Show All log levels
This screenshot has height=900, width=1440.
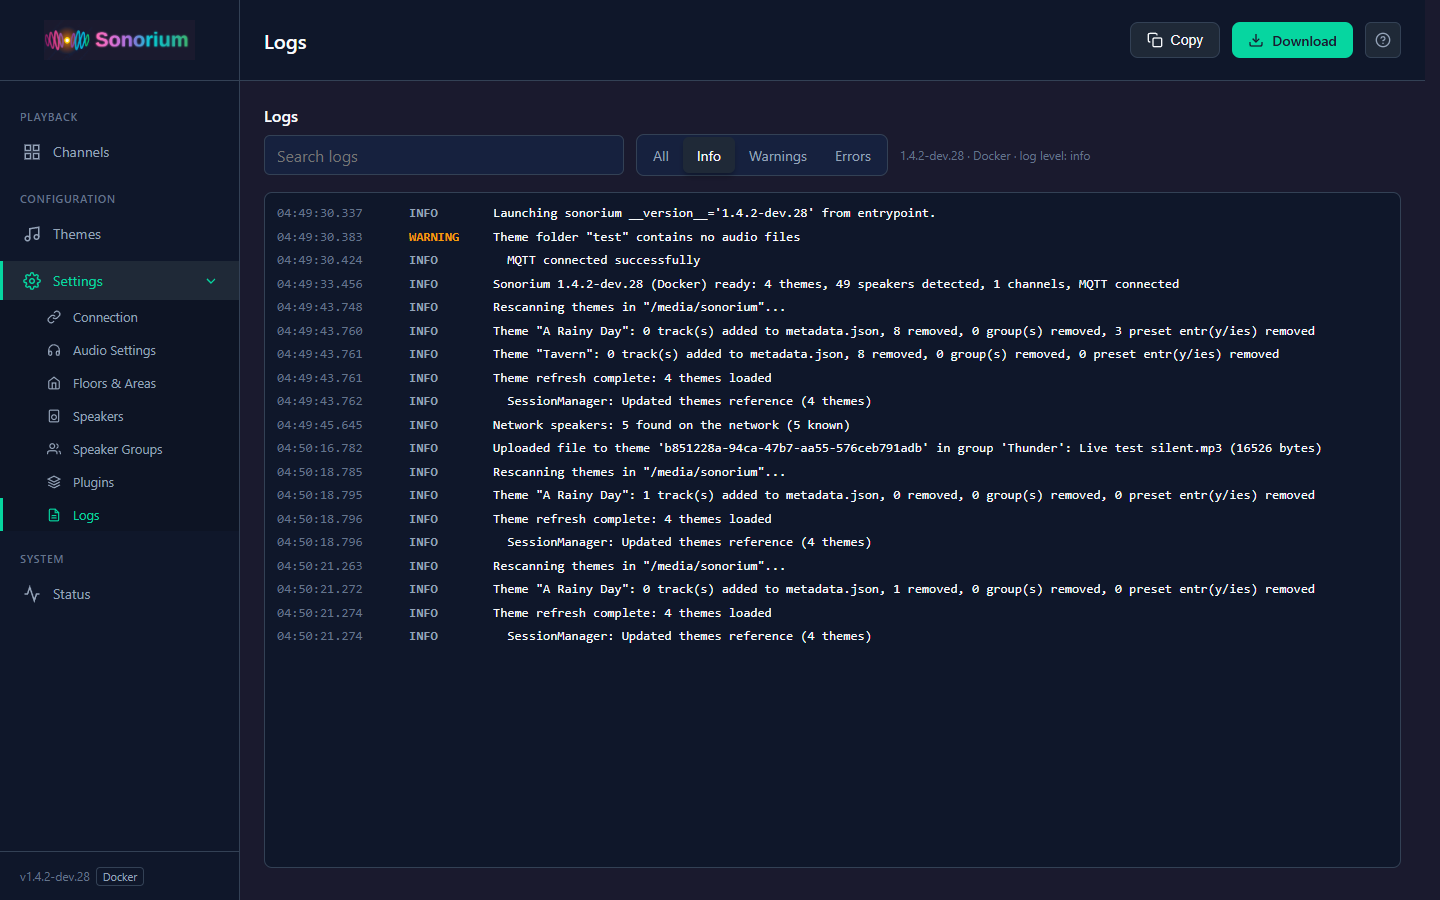pyautogui.click(x=661, y=156)
